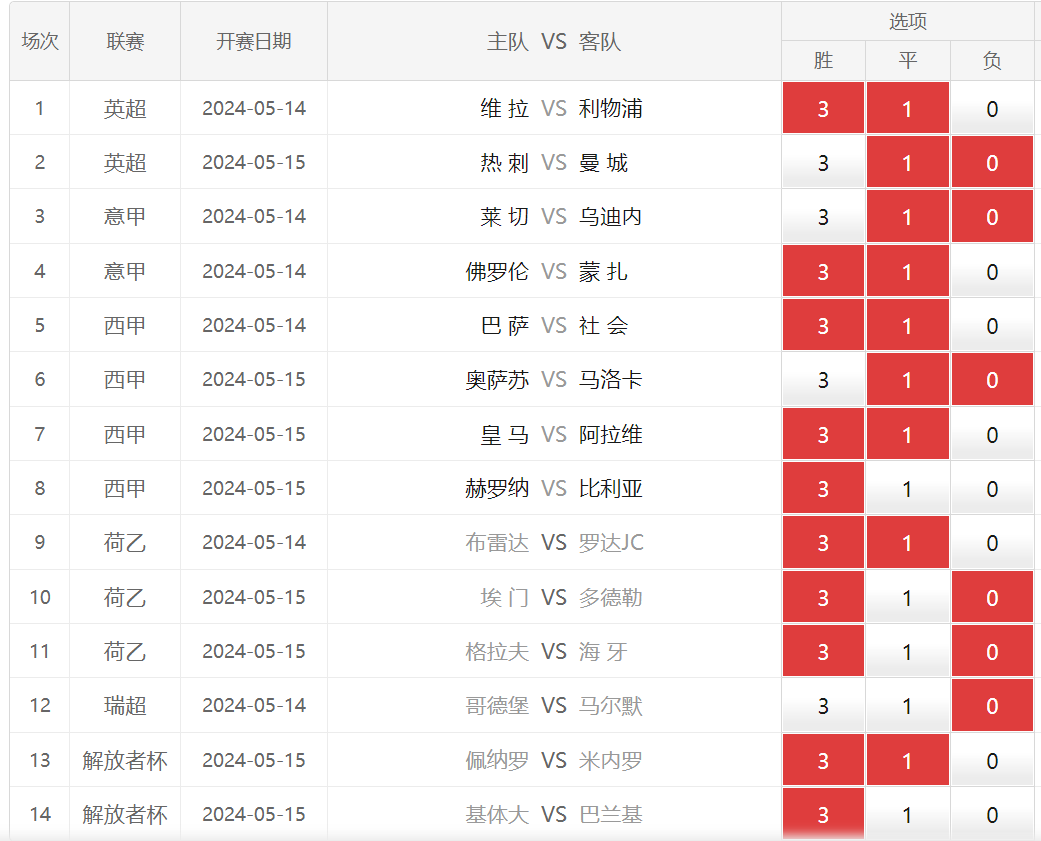1041x841 pixels.
Task: Deselect 平 (1) for 布雷达 VS 罗达JC
Action: point(908,542)
